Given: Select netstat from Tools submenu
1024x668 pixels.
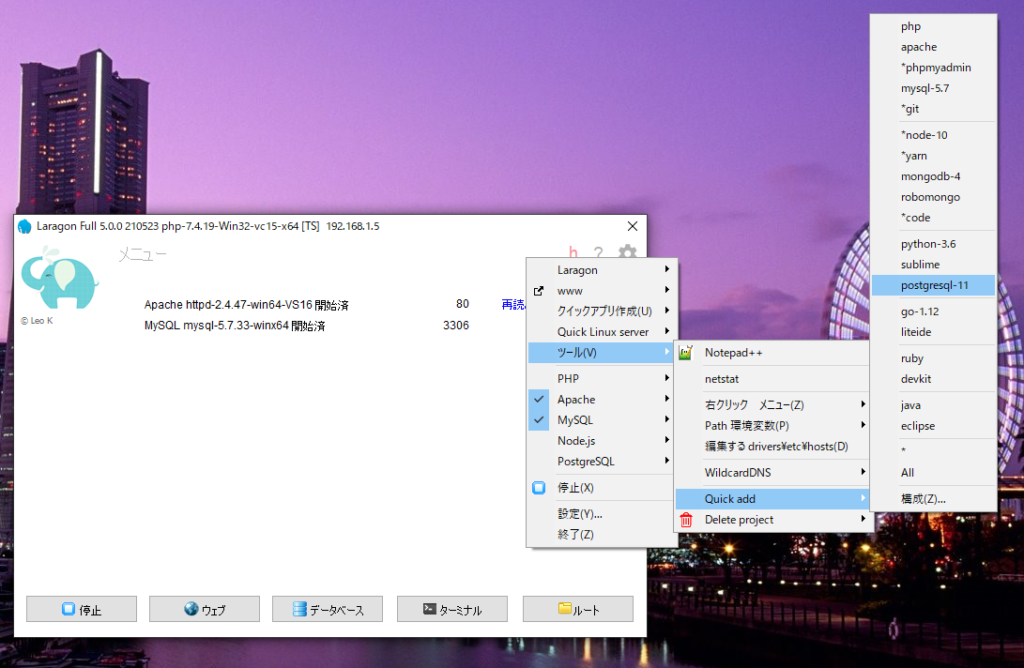Looking at the screenshot, I should 773,379.
